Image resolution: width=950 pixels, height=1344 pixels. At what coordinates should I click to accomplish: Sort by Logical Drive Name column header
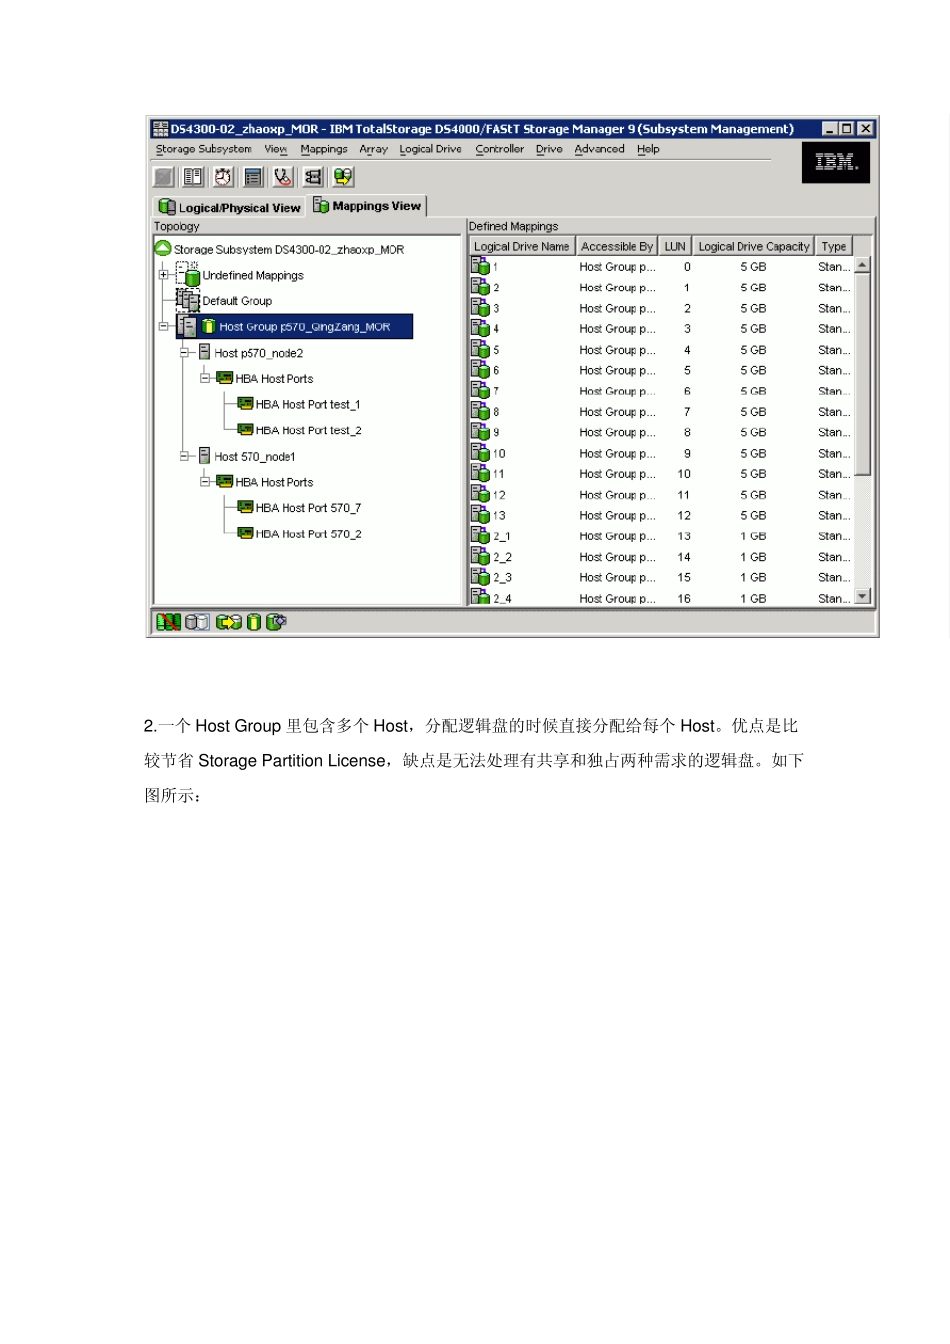coord(521,246)
